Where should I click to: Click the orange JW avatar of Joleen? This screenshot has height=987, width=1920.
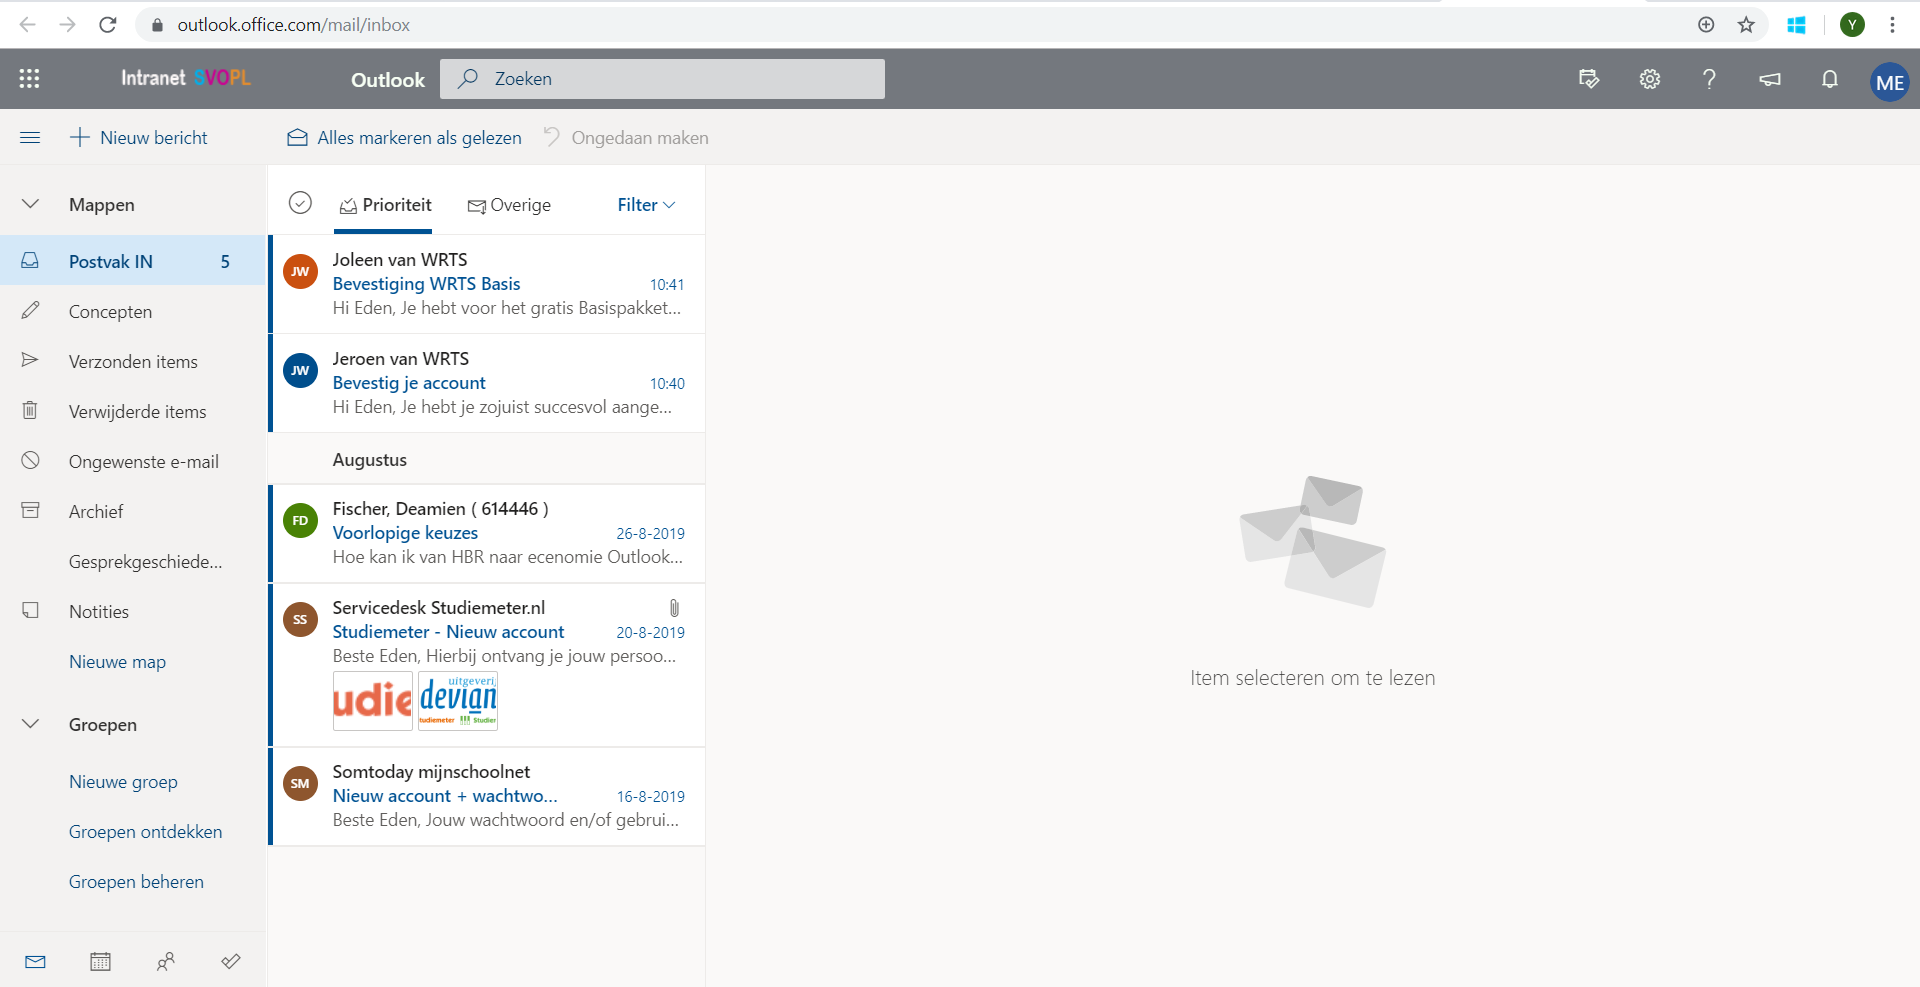[300, 271]
